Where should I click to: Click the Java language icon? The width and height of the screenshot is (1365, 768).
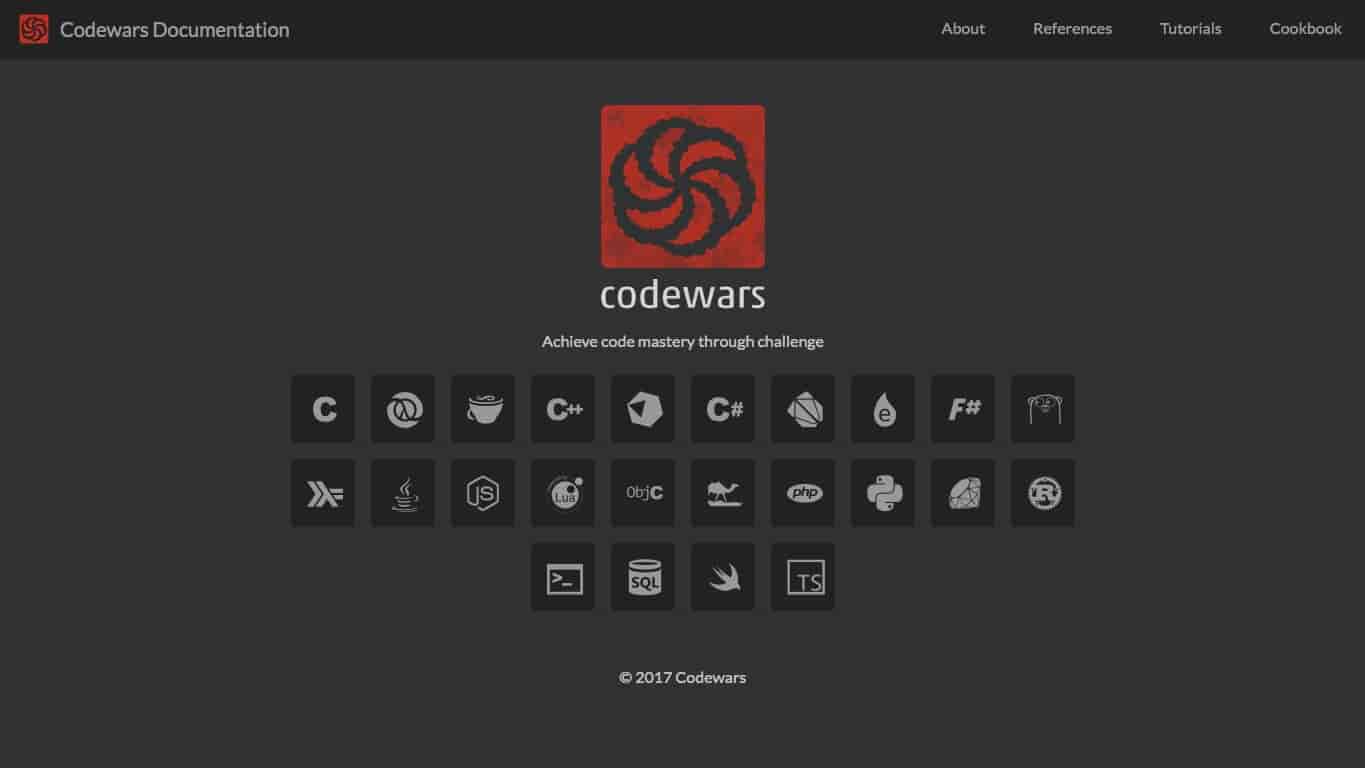tap(402, 492)
